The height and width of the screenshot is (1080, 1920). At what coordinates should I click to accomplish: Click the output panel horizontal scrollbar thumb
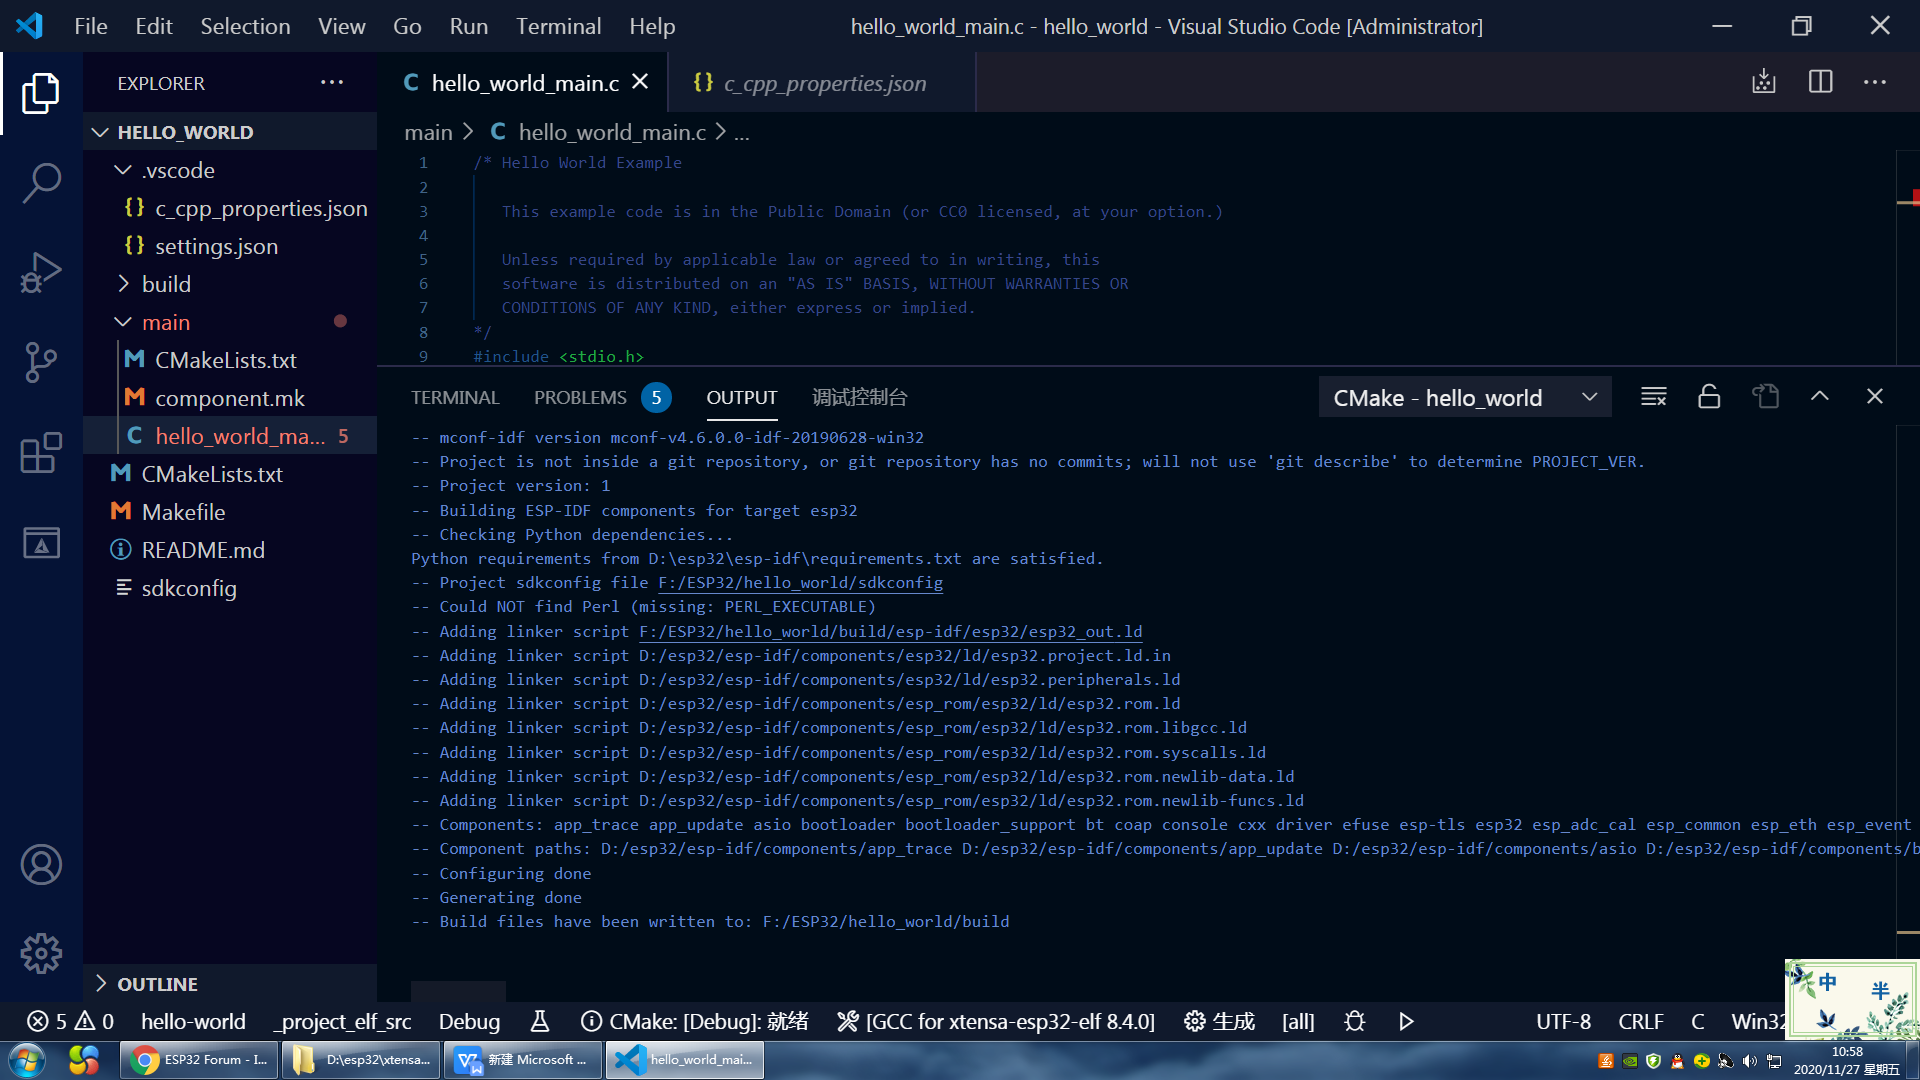(x=458, y=991)
